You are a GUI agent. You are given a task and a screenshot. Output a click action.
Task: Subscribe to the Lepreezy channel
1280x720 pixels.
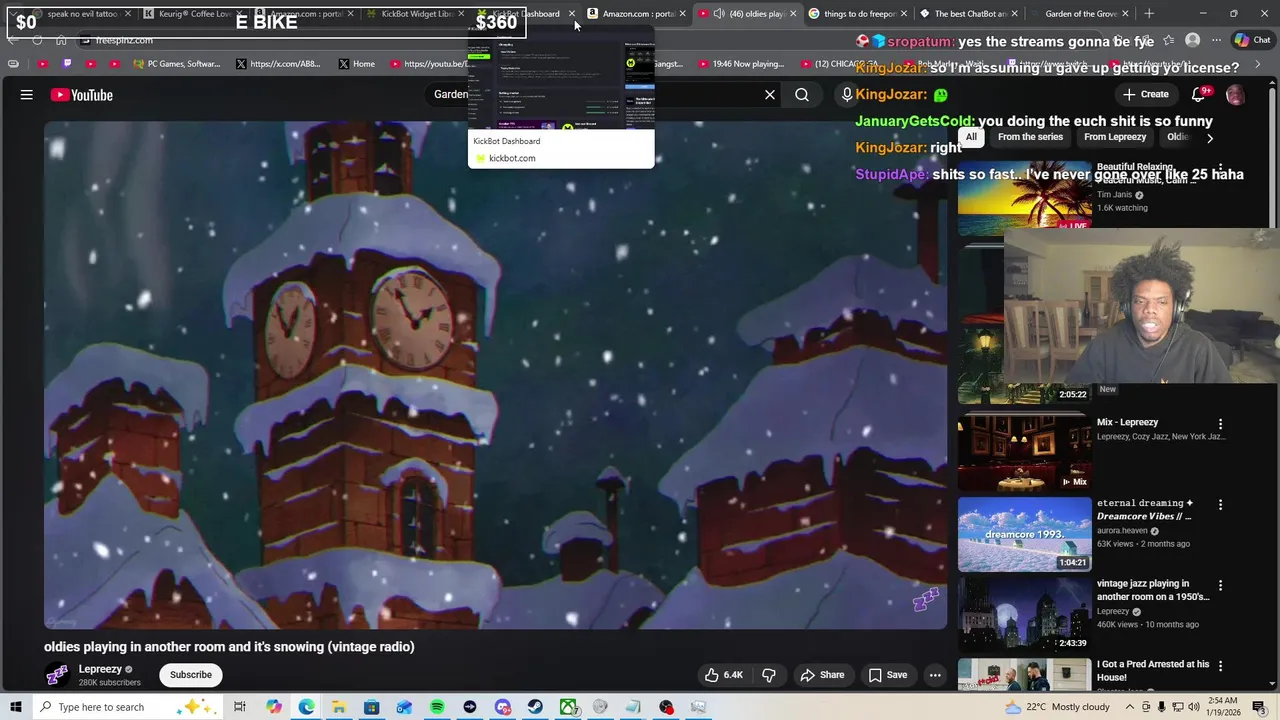pyautogui.click(x=191, y=675)
